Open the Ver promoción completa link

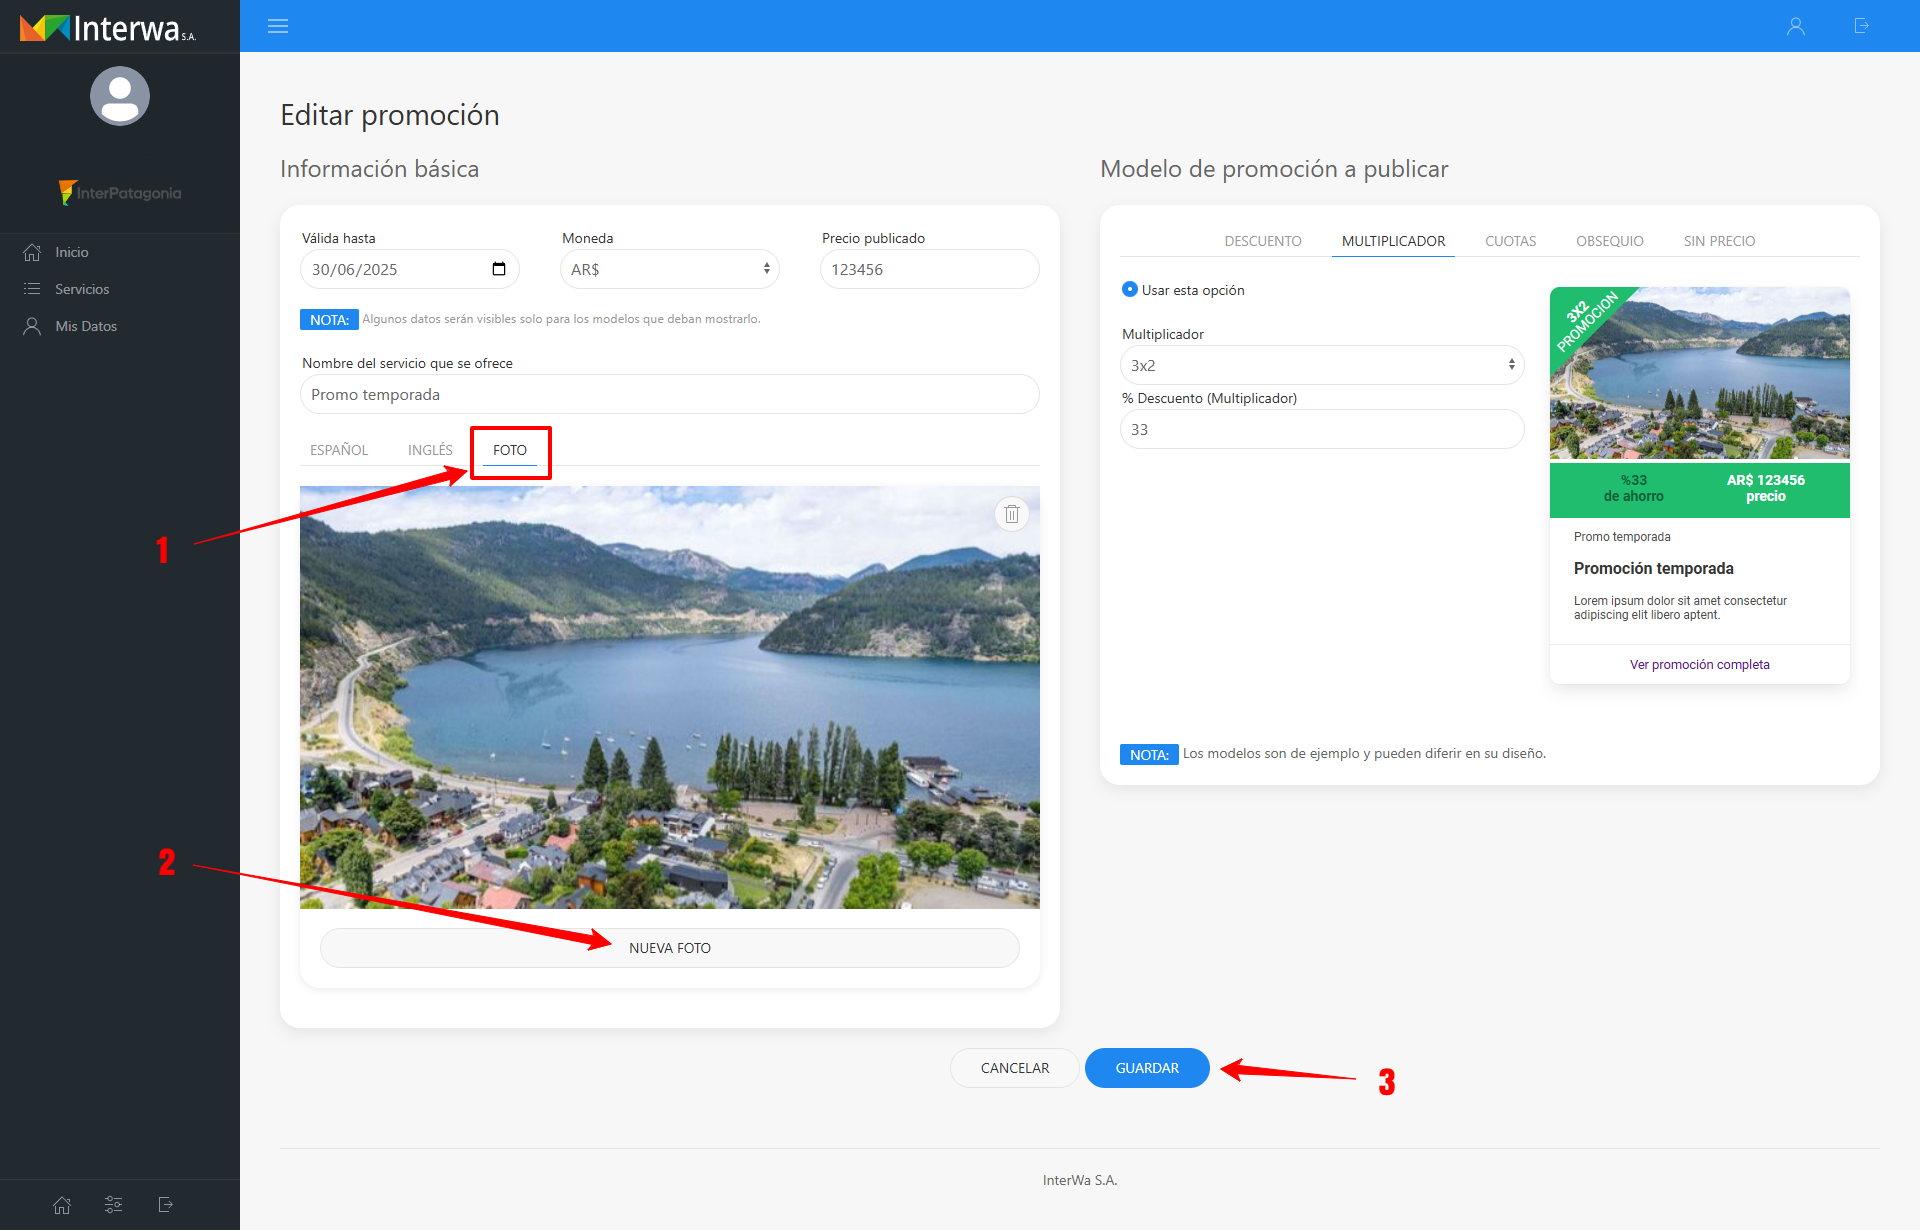pyautogui.click(x=1699, y=664)
